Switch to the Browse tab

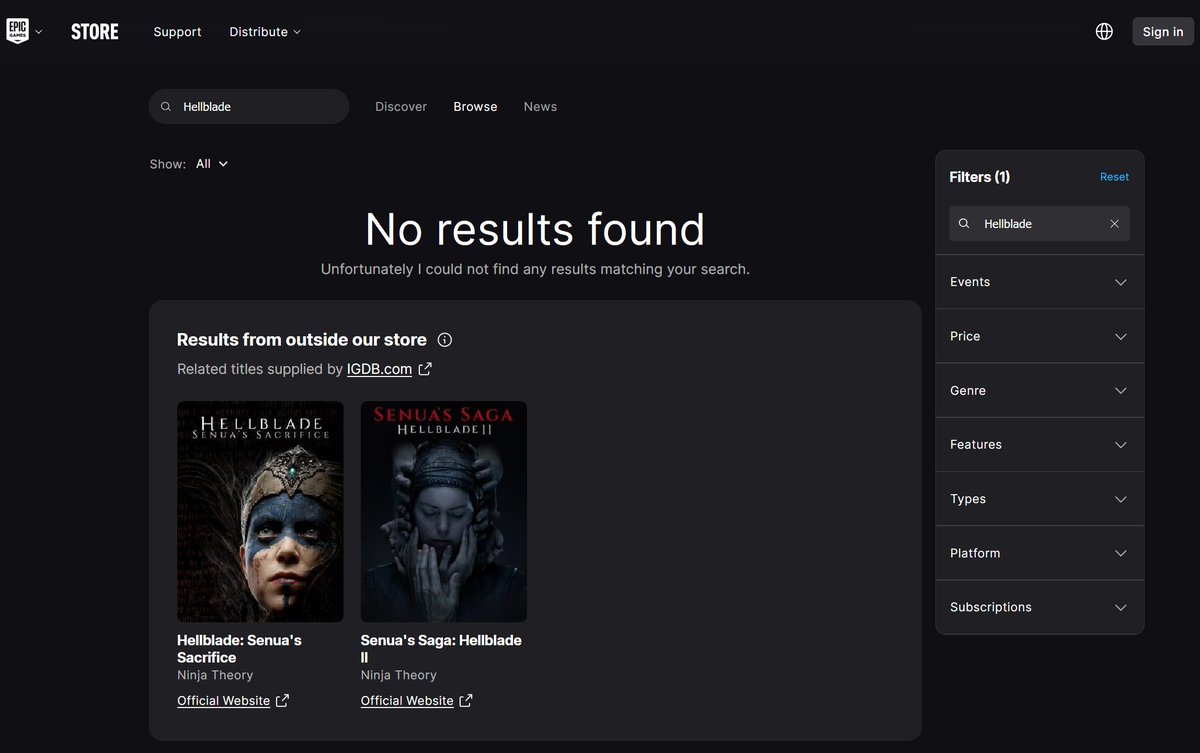(x=475, y=107)
